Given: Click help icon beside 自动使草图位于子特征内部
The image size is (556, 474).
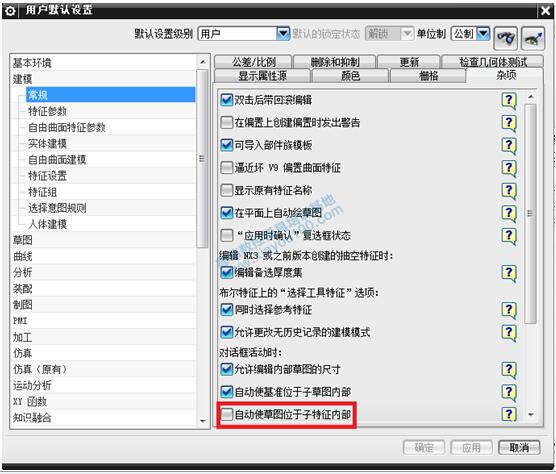Looking at the screenshot, I should (x=509, y=414).
